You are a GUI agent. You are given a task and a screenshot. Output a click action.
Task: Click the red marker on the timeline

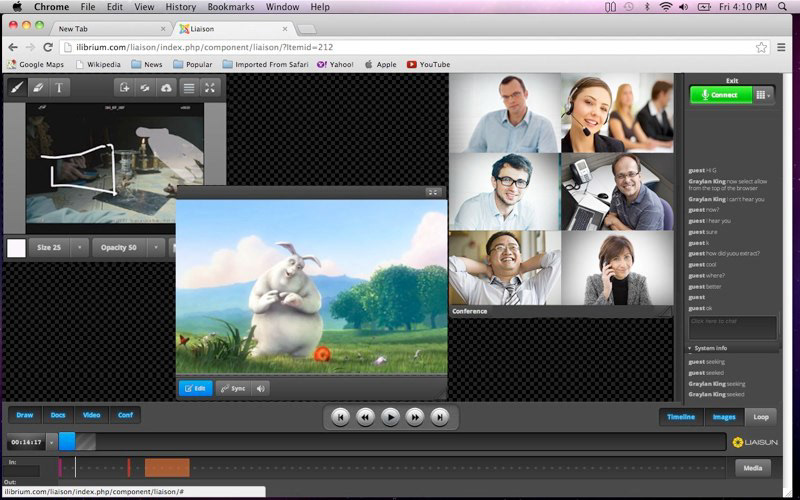(x=129, y=468)
